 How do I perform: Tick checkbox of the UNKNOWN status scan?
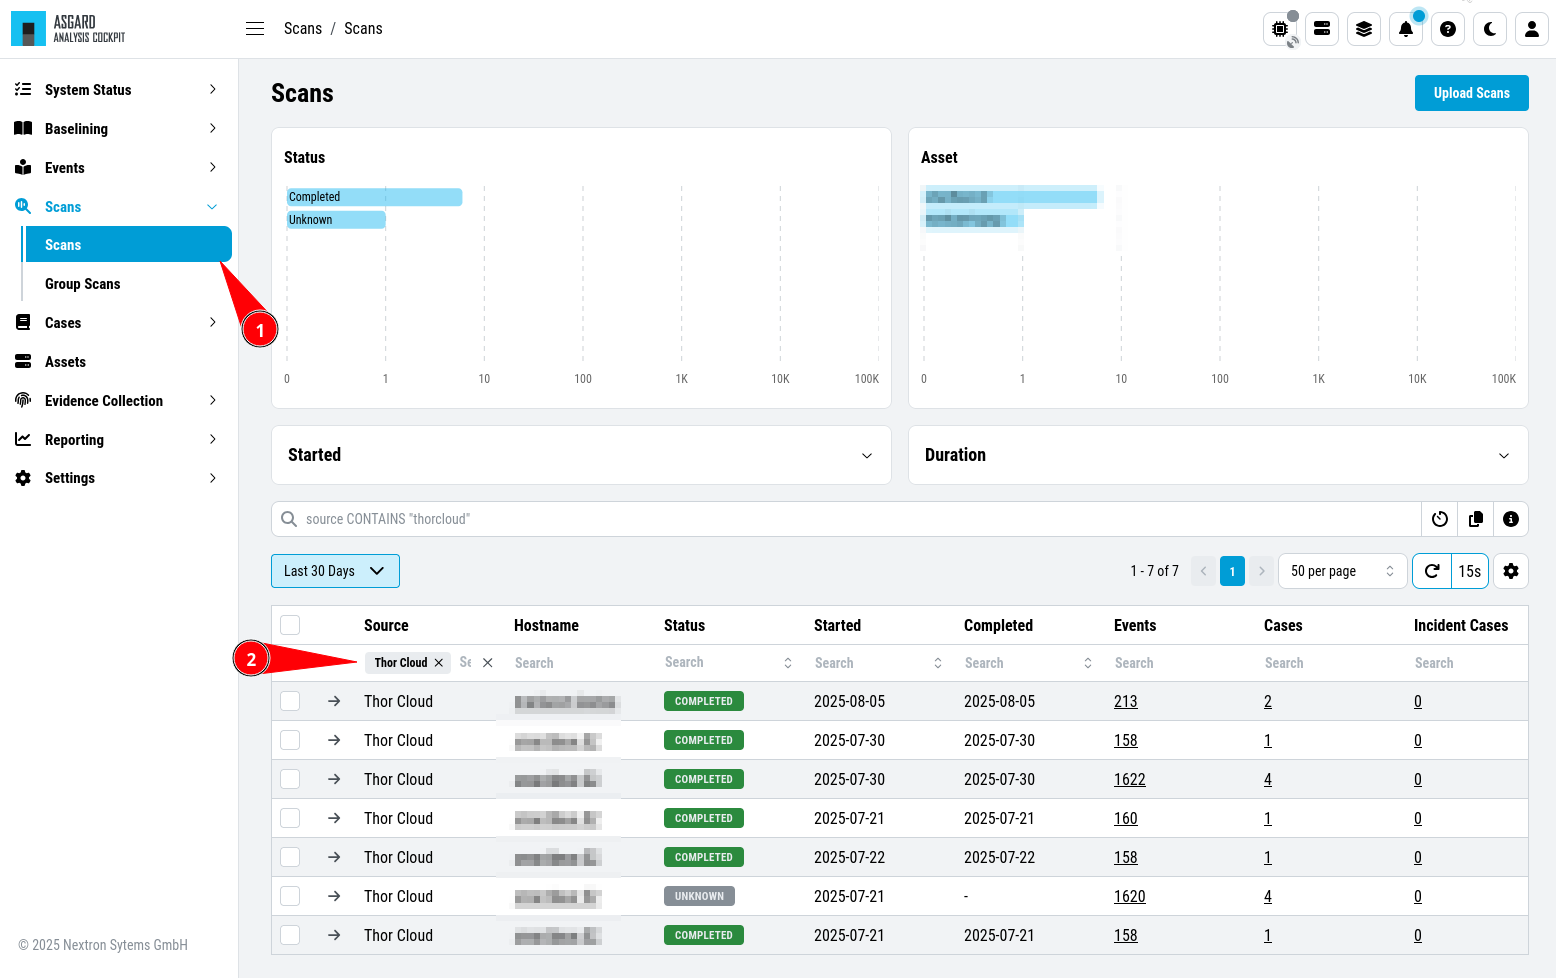(290, 896)
